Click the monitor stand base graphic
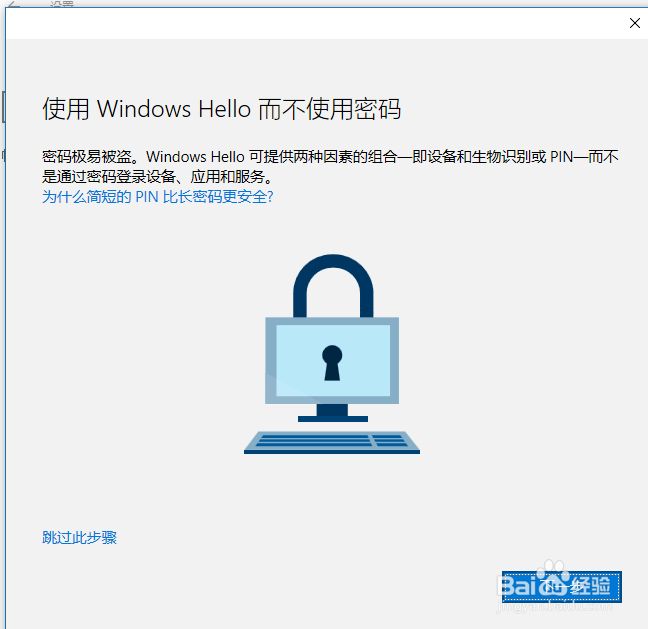 (333, 419)
